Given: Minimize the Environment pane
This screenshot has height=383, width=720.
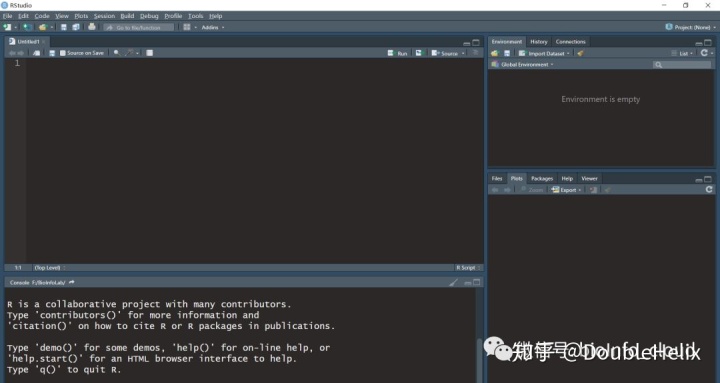Looking at the screenshot, I should (699, 43).
